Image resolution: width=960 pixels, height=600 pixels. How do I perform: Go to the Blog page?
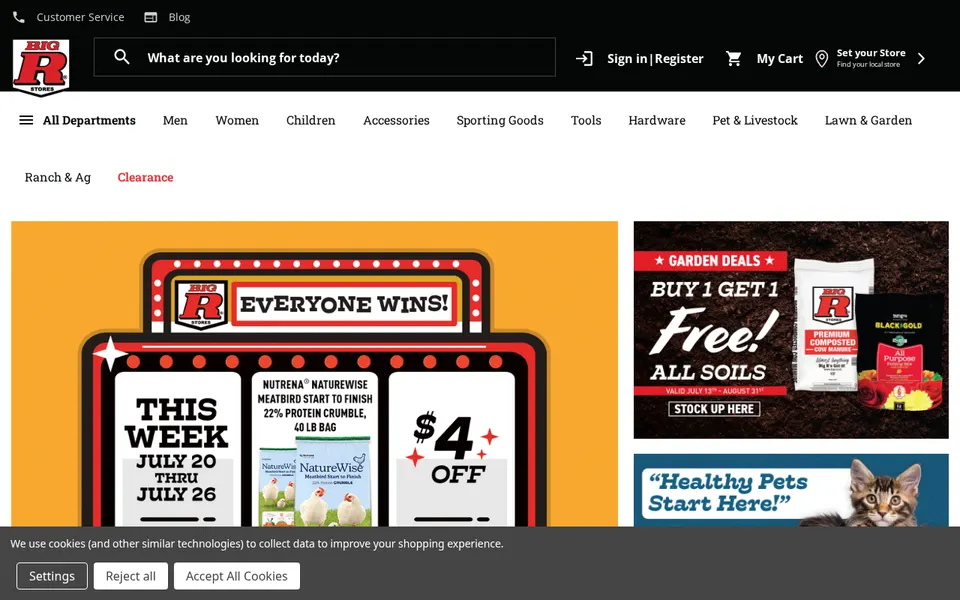(x=179, y=17)
